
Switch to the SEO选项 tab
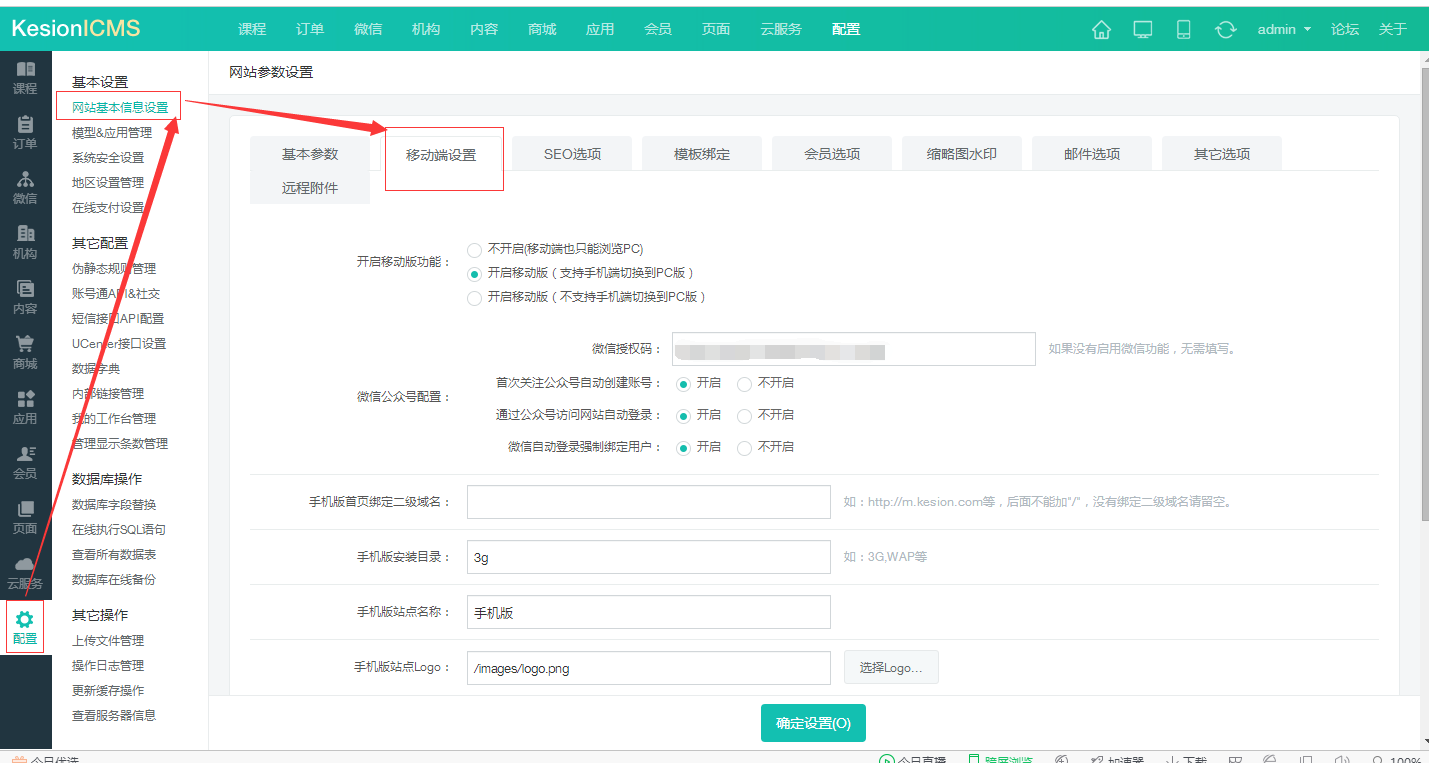(571, 153)
